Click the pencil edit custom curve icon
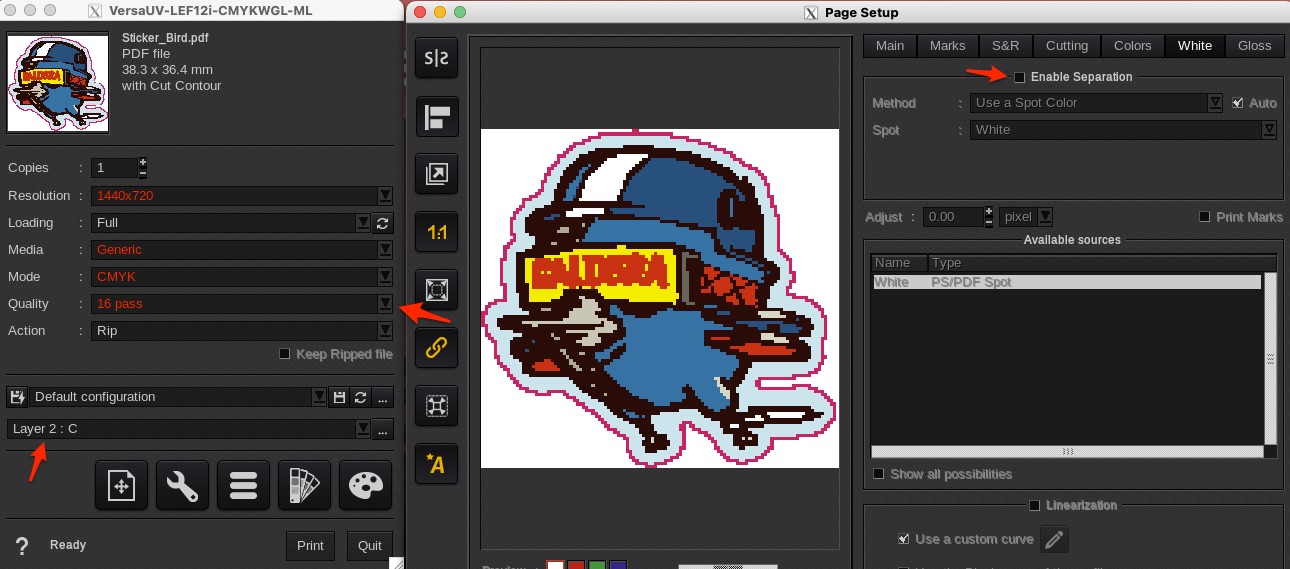This screenshot has width=1290, height=569. tap(1053, 540)
